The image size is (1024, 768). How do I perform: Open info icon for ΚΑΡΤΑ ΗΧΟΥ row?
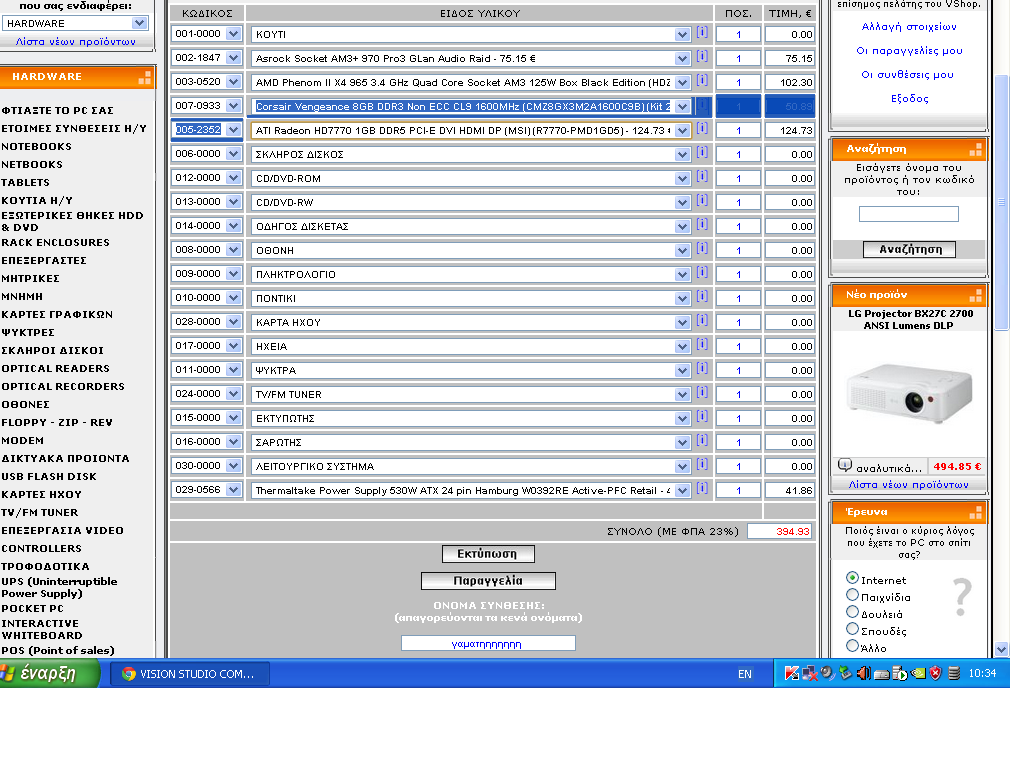click(x=702, y=321)
